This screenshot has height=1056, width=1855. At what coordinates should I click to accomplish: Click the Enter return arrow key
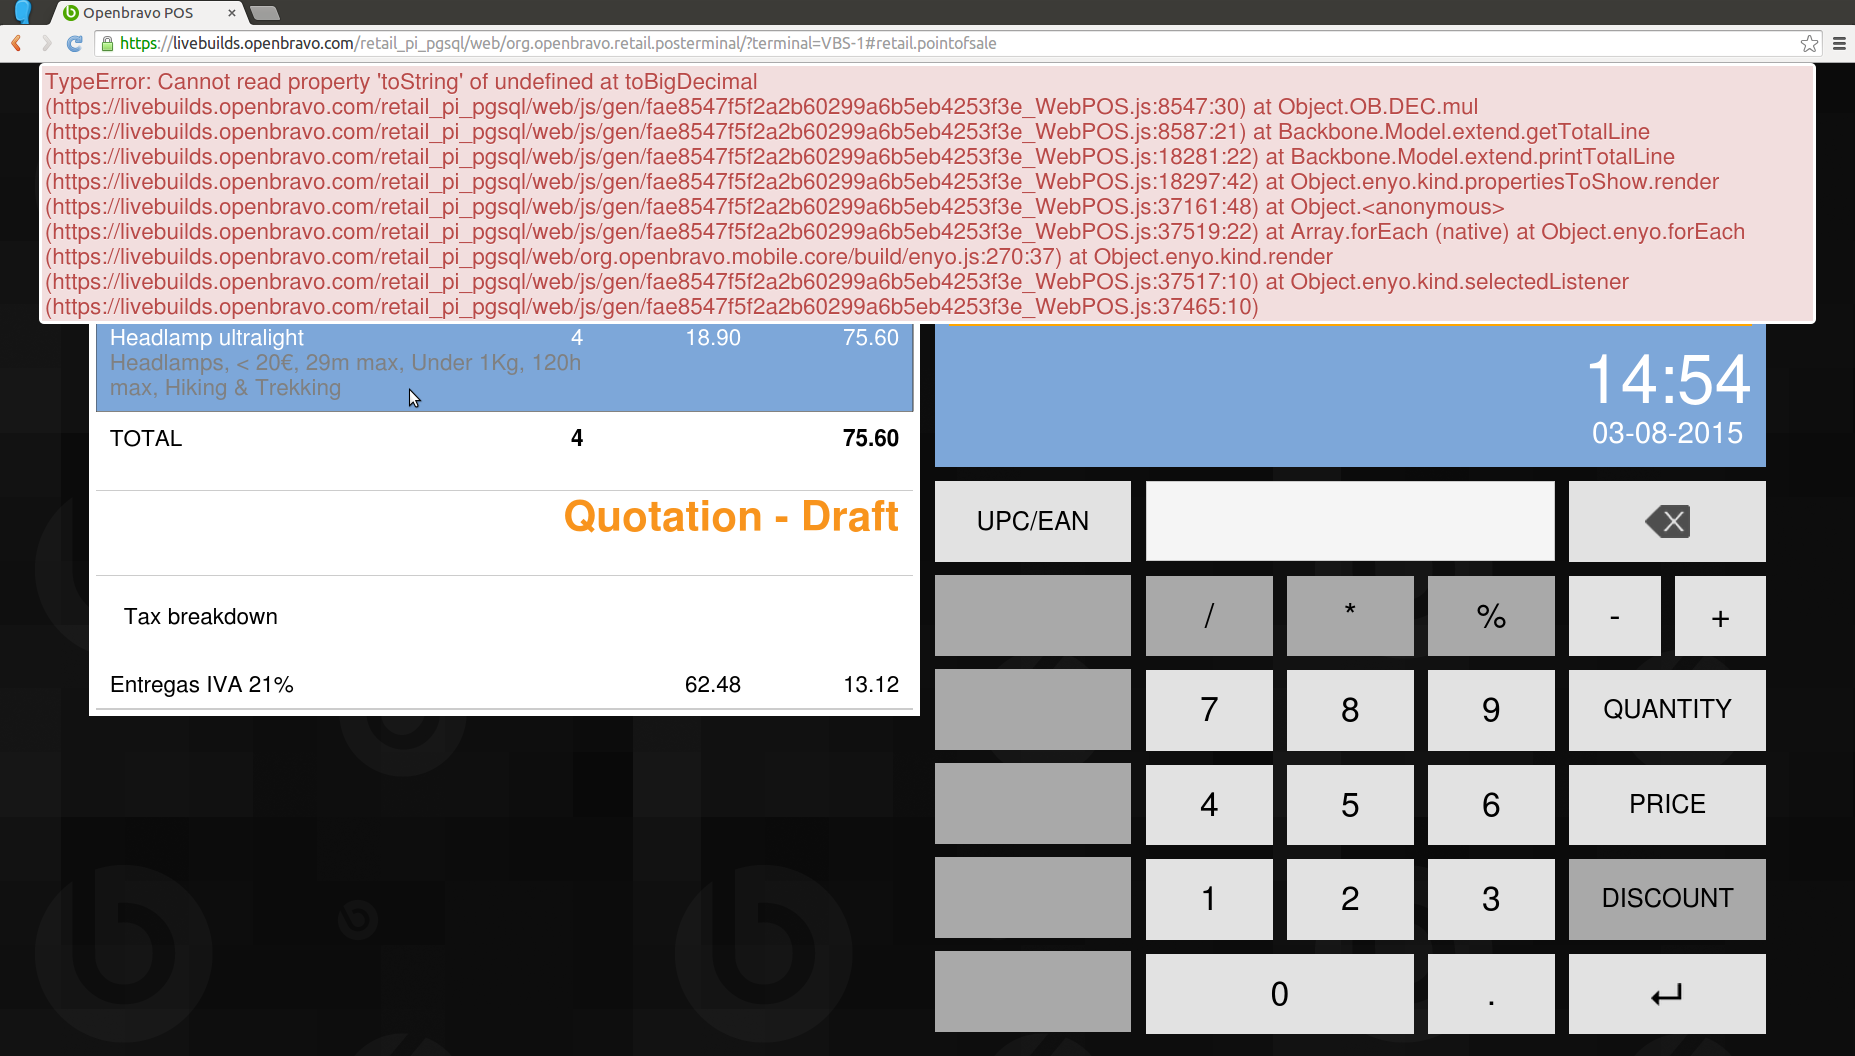point(1667,994)
